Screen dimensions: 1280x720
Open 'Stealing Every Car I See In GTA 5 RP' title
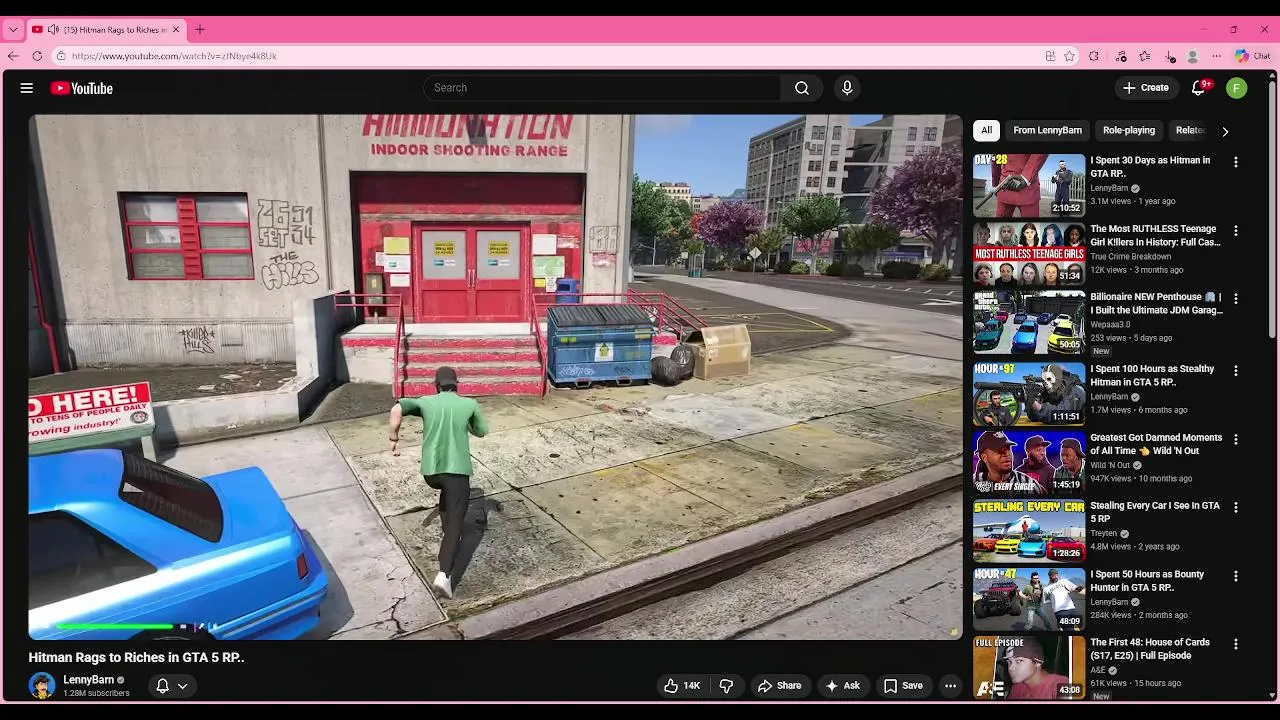click(x=1155, y=512)
